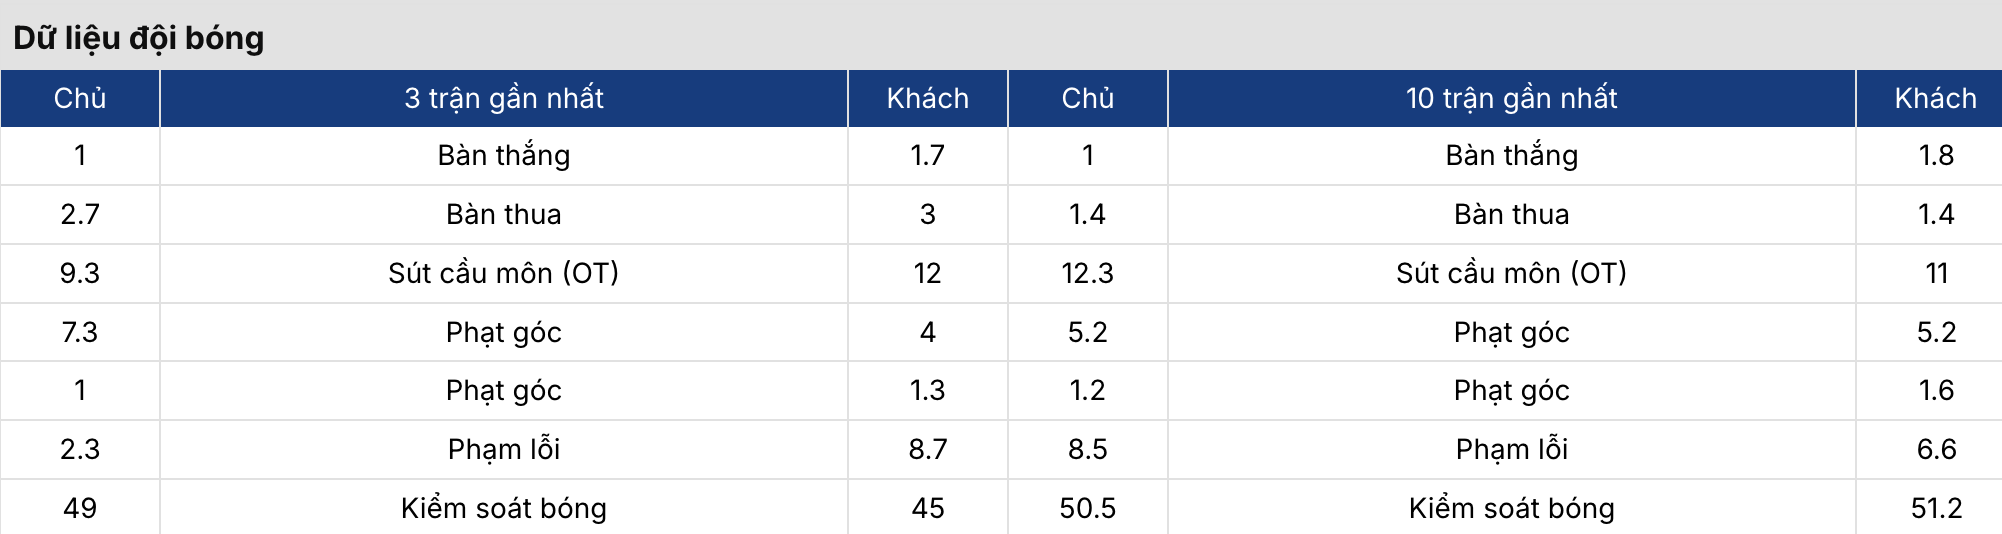This screenshot has height=534, width=2002.
Task: Select "Kiểm soát bóng" in the 3-match table
Action: tap(504, 508)
